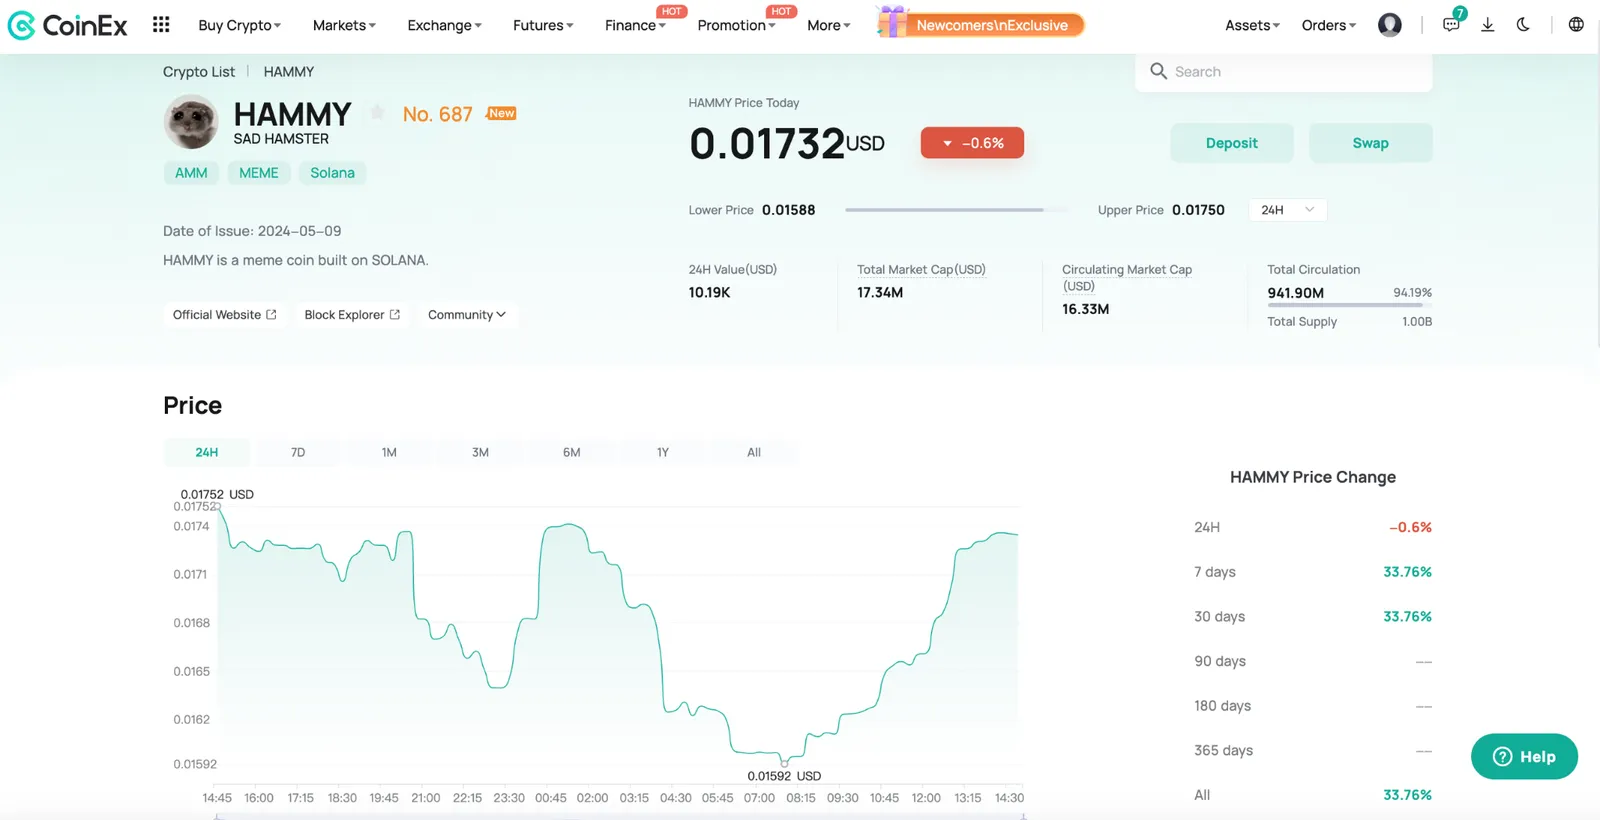Viewport: 1600px width, 820px height.
Task: Click the Date of Issue 2024-05-09 text
Action: 252,231
